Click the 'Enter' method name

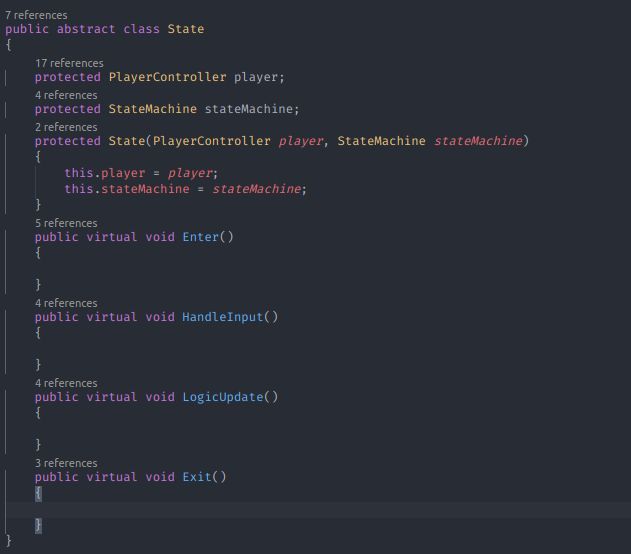click(x=200, y=237)
